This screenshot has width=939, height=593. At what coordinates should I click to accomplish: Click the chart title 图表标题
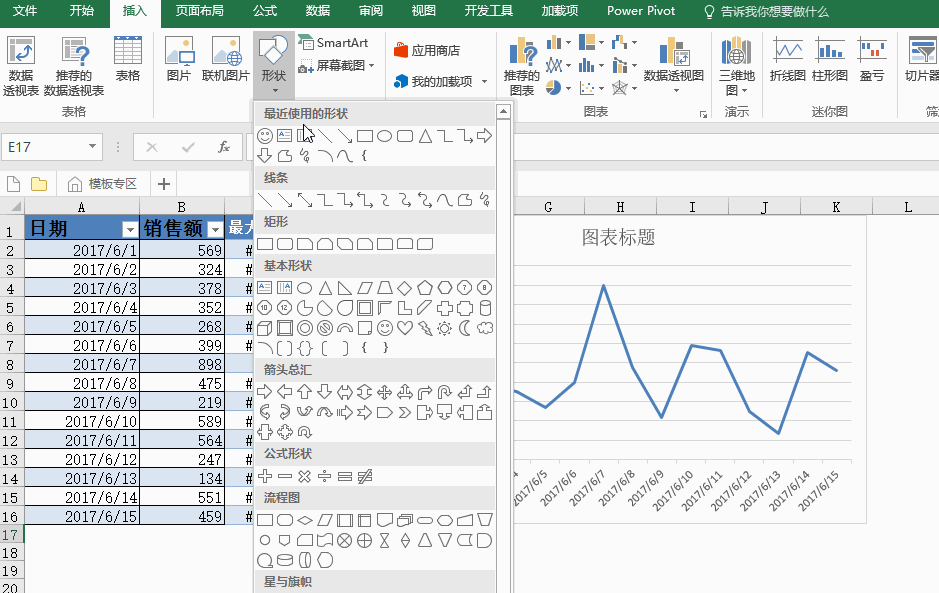[618, 237]
